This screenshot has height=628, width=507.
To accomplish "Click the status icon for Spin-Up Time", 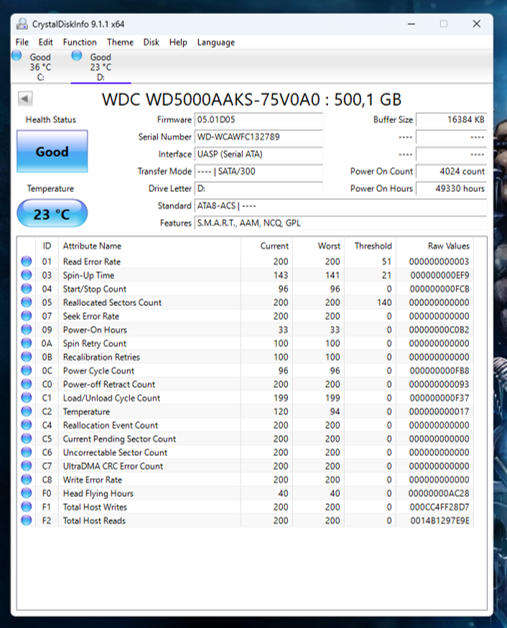I will click(x=26, y=275).
